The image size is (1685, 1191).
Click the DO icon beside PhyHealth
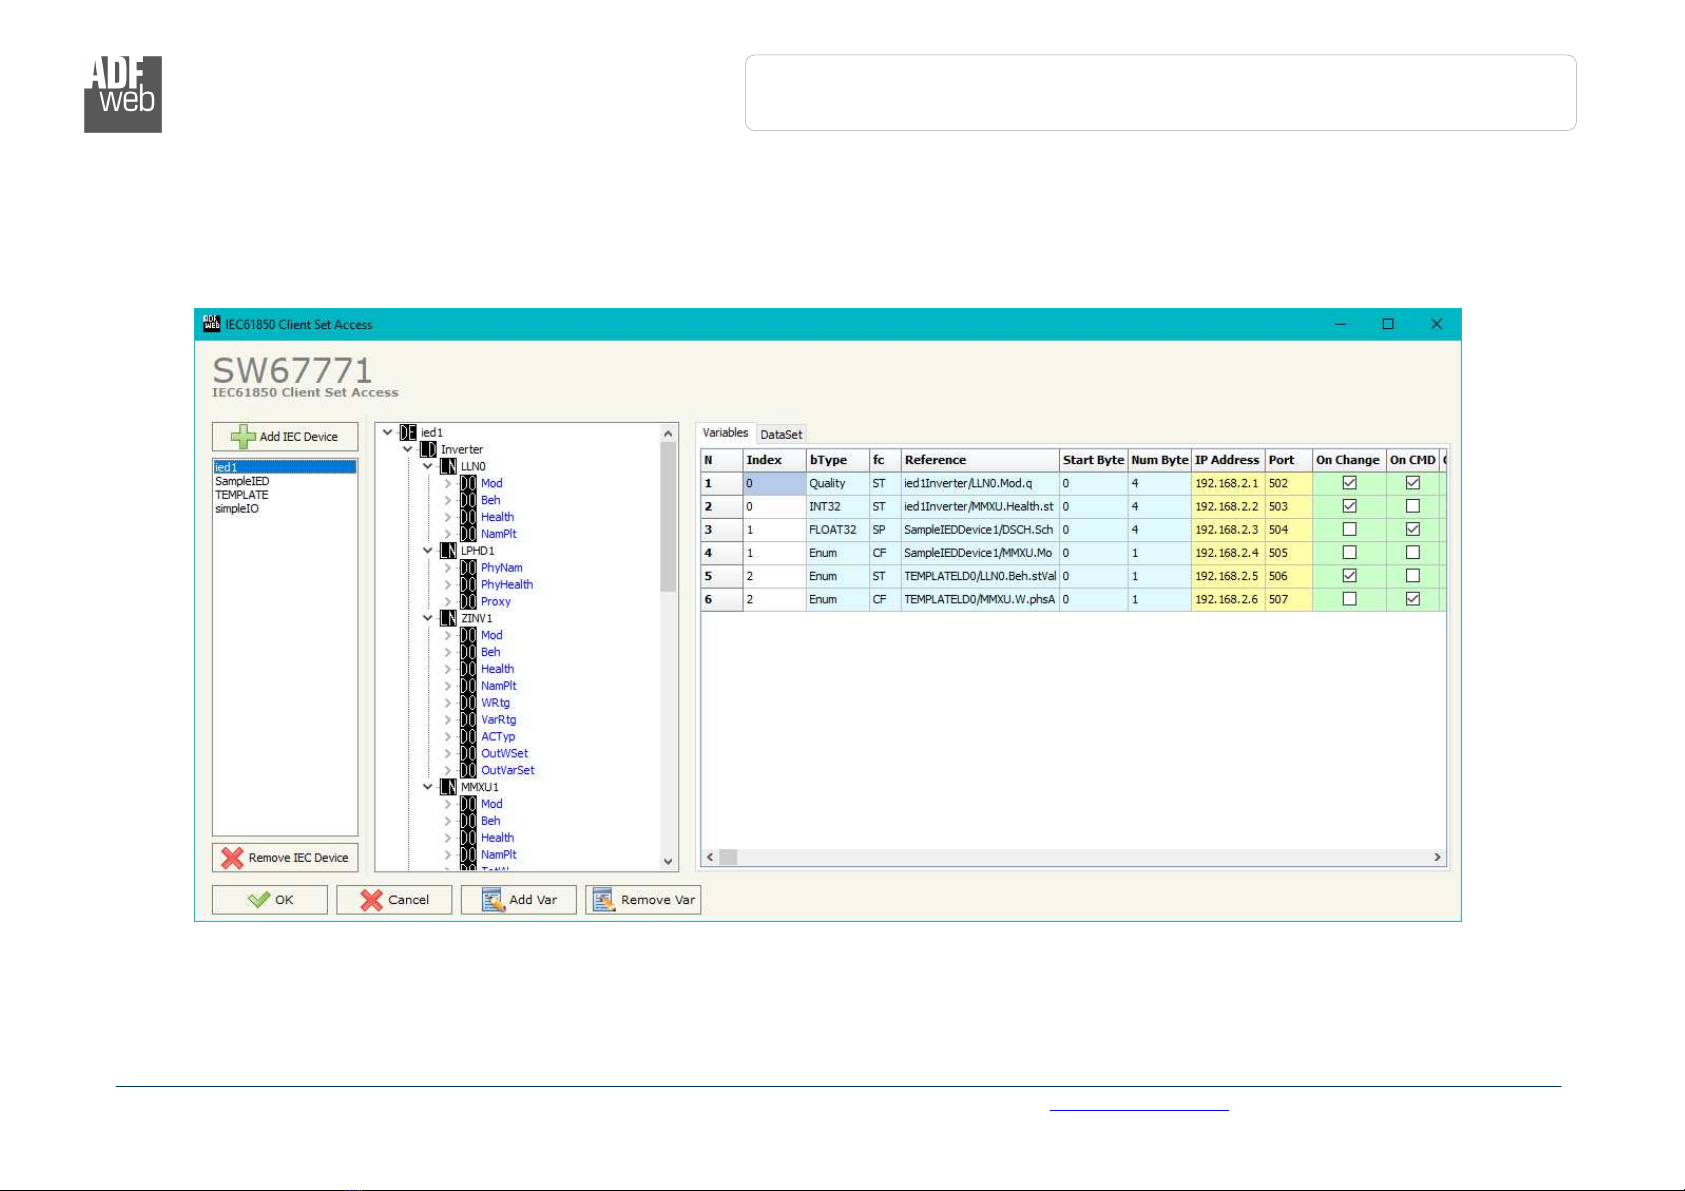tap(468, 585)
